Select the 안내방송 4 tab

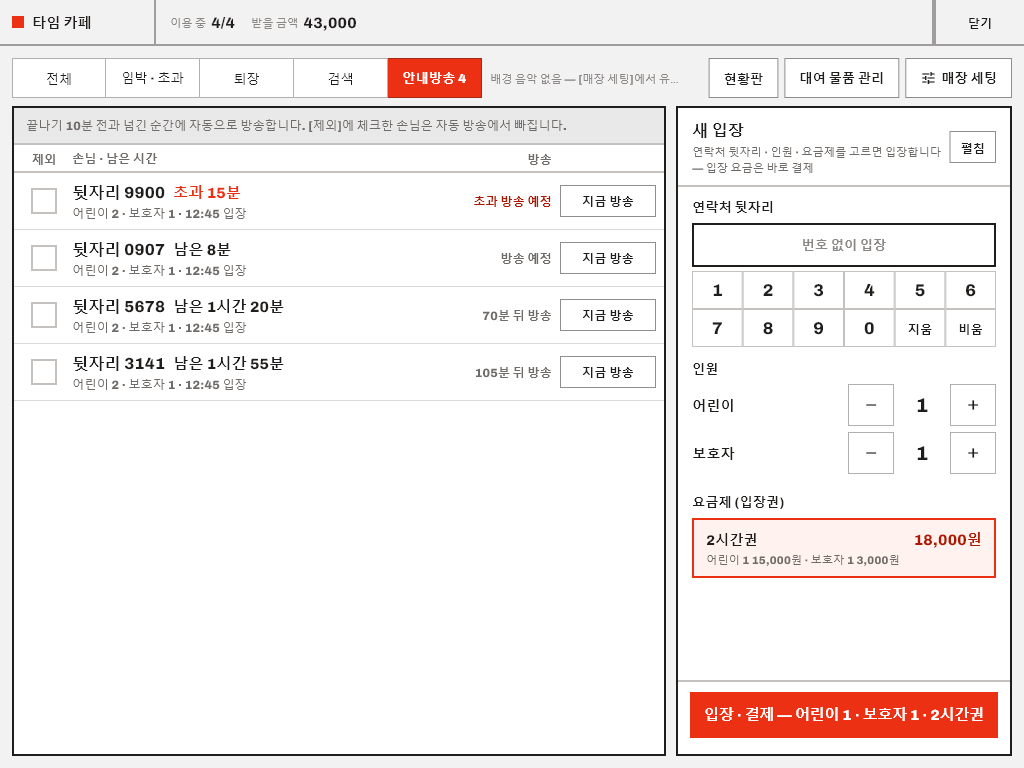tap(435, 78)
